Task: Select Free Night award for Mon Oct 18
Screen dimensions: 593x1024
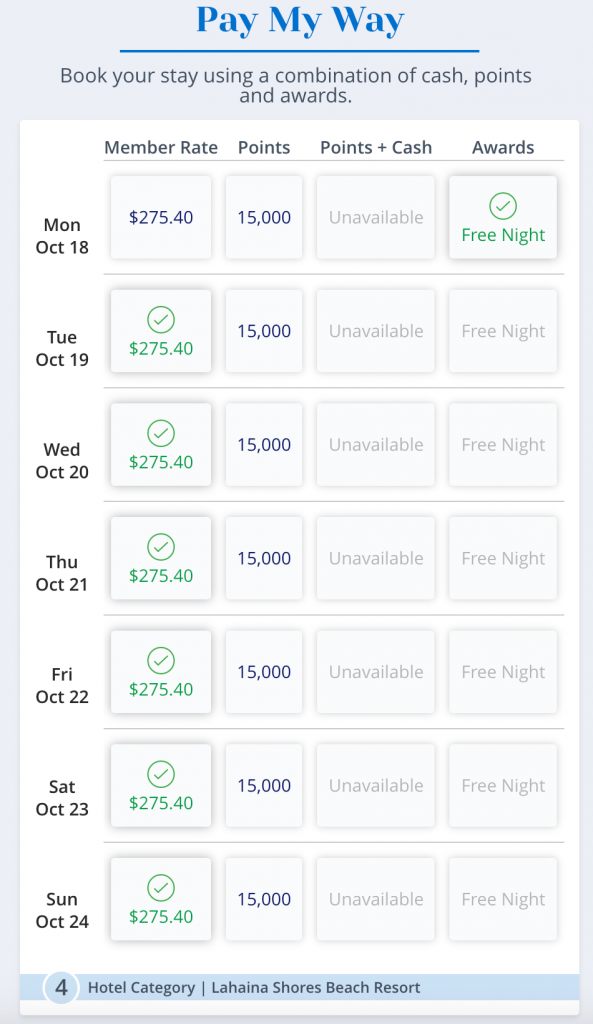Action: (x=503, y=217)
